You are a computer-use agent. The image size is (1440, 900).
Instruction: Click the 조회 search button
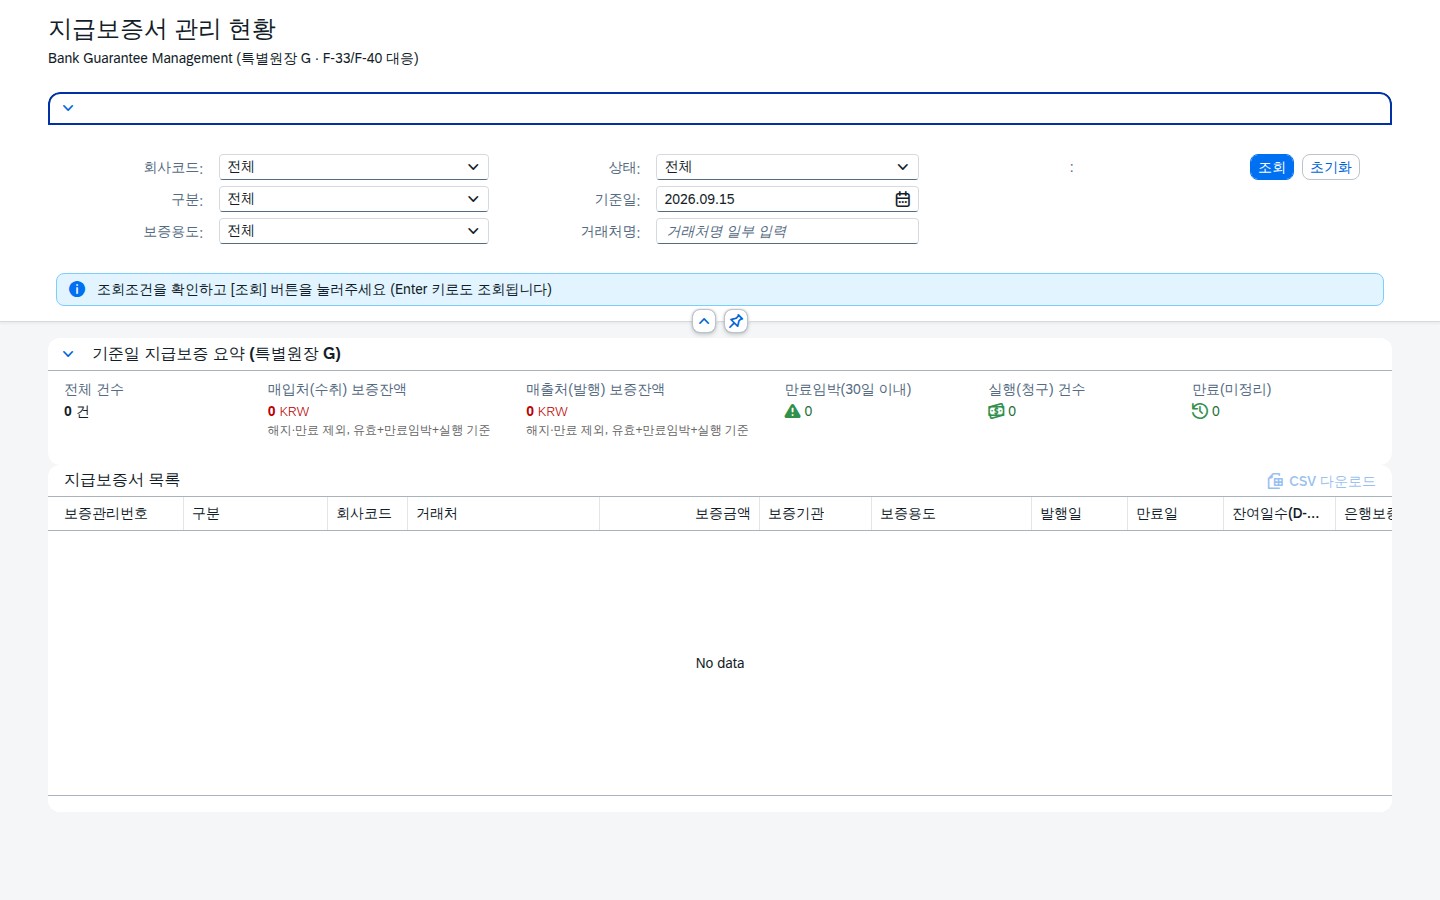click(1272, 167)
